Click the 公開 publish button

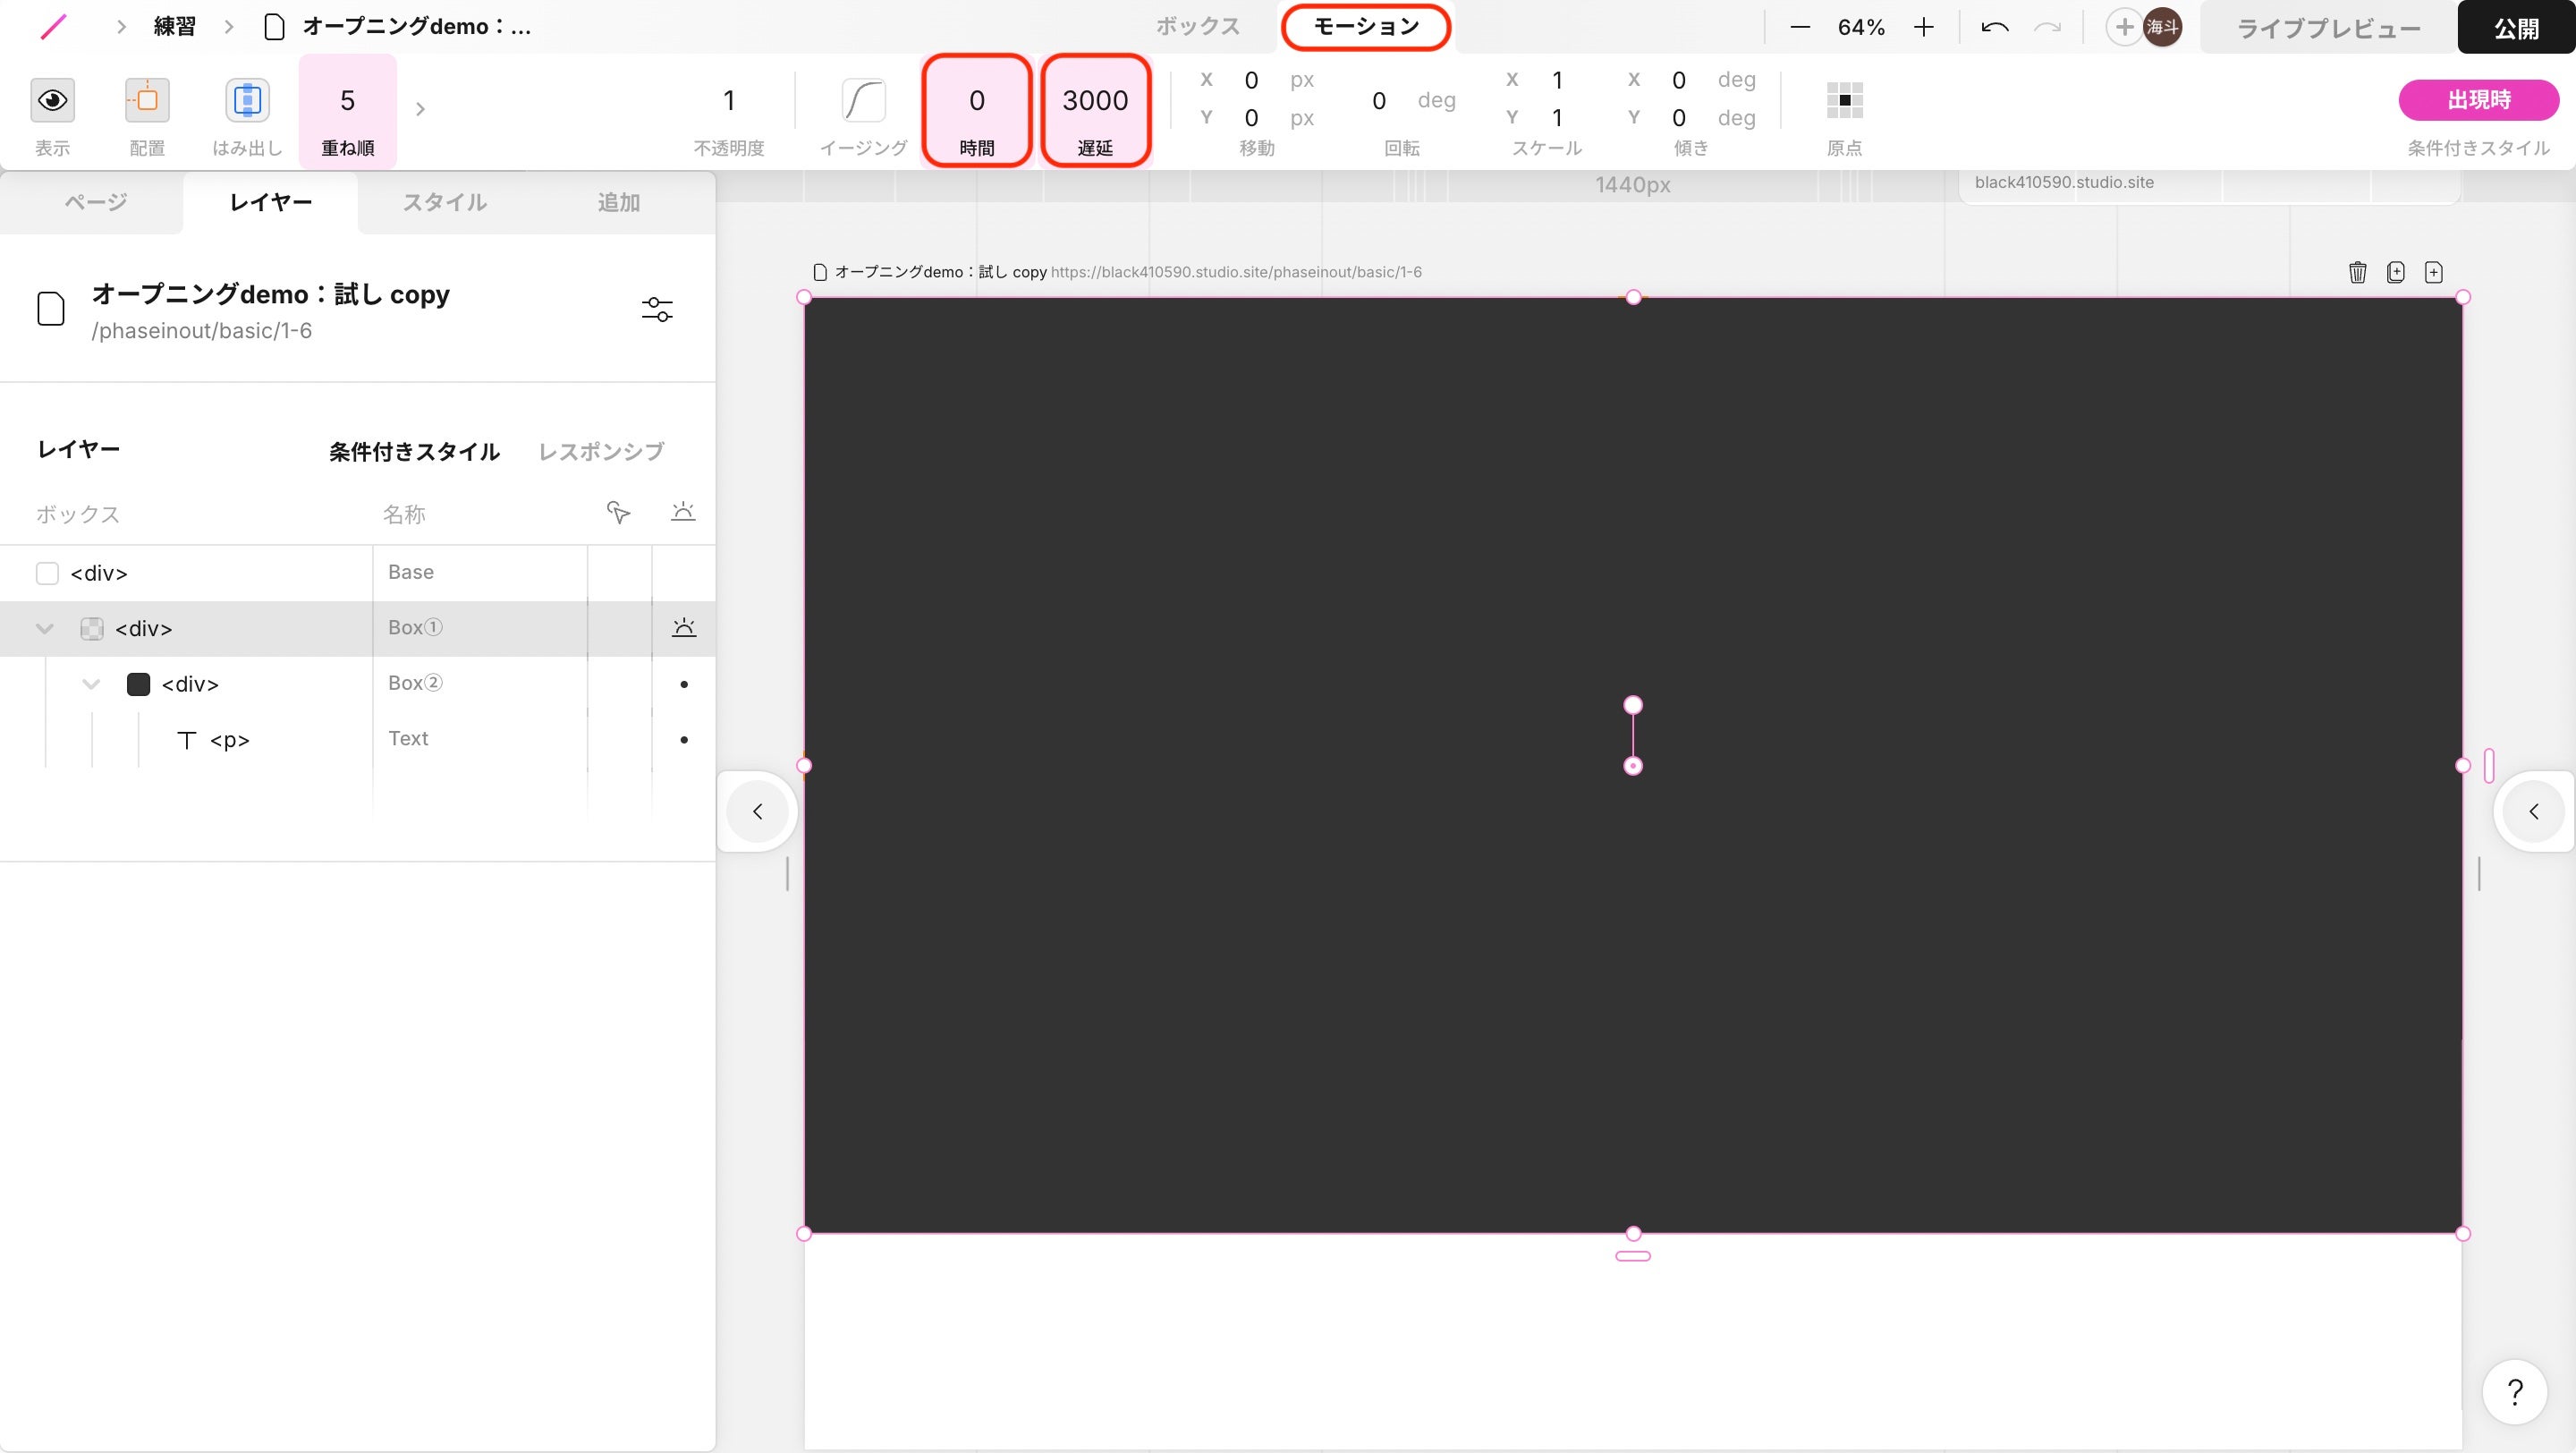click(x=2515, y=28)
